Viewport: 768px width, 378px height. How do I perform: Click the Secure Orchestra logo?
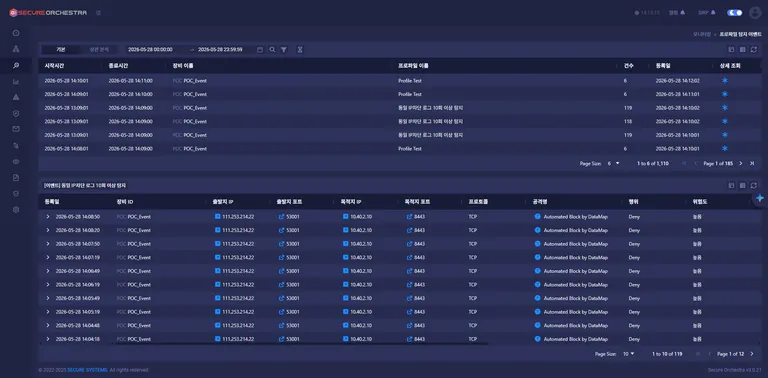coord(48,13)
